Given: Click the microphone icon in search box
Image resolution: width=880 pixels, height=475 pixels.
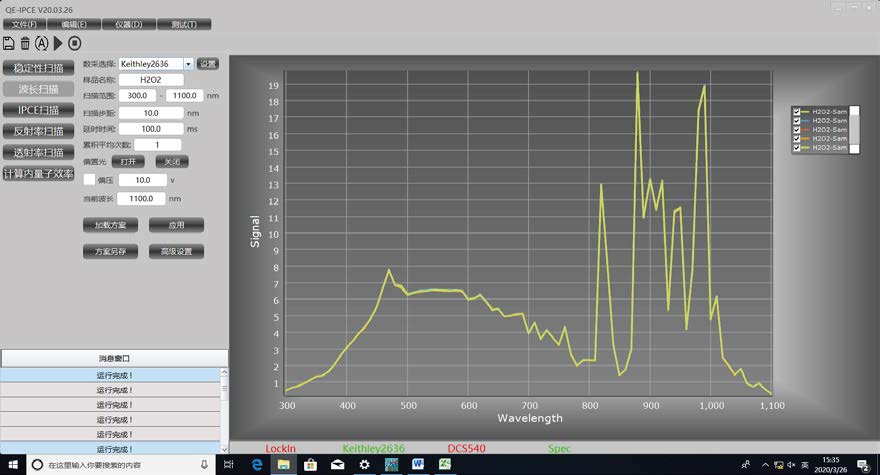Looking at the screenshot, I should point(204,465).
